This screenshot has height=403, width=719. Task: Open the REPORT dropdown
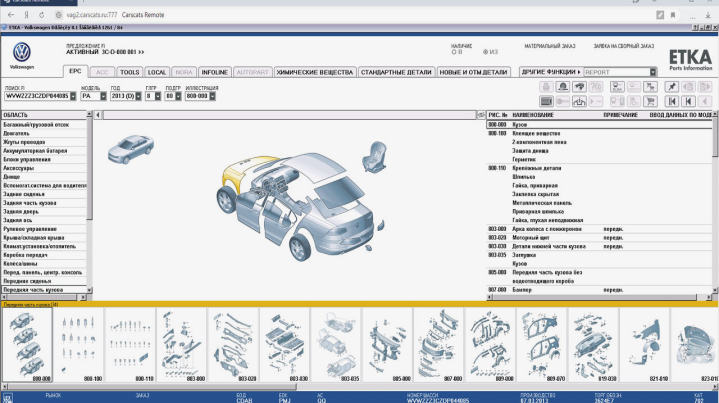tap(653, 72)
